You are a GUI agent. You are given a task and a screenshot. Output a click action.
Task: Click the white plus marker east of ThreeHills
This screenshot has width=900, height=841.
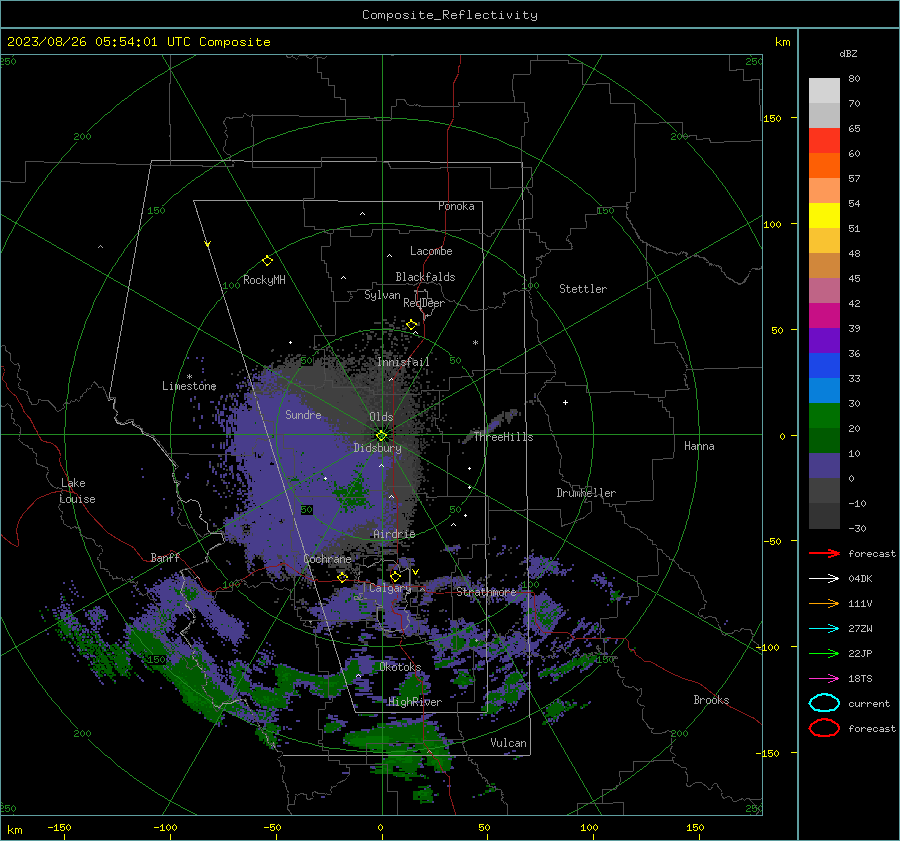(565, 402)
